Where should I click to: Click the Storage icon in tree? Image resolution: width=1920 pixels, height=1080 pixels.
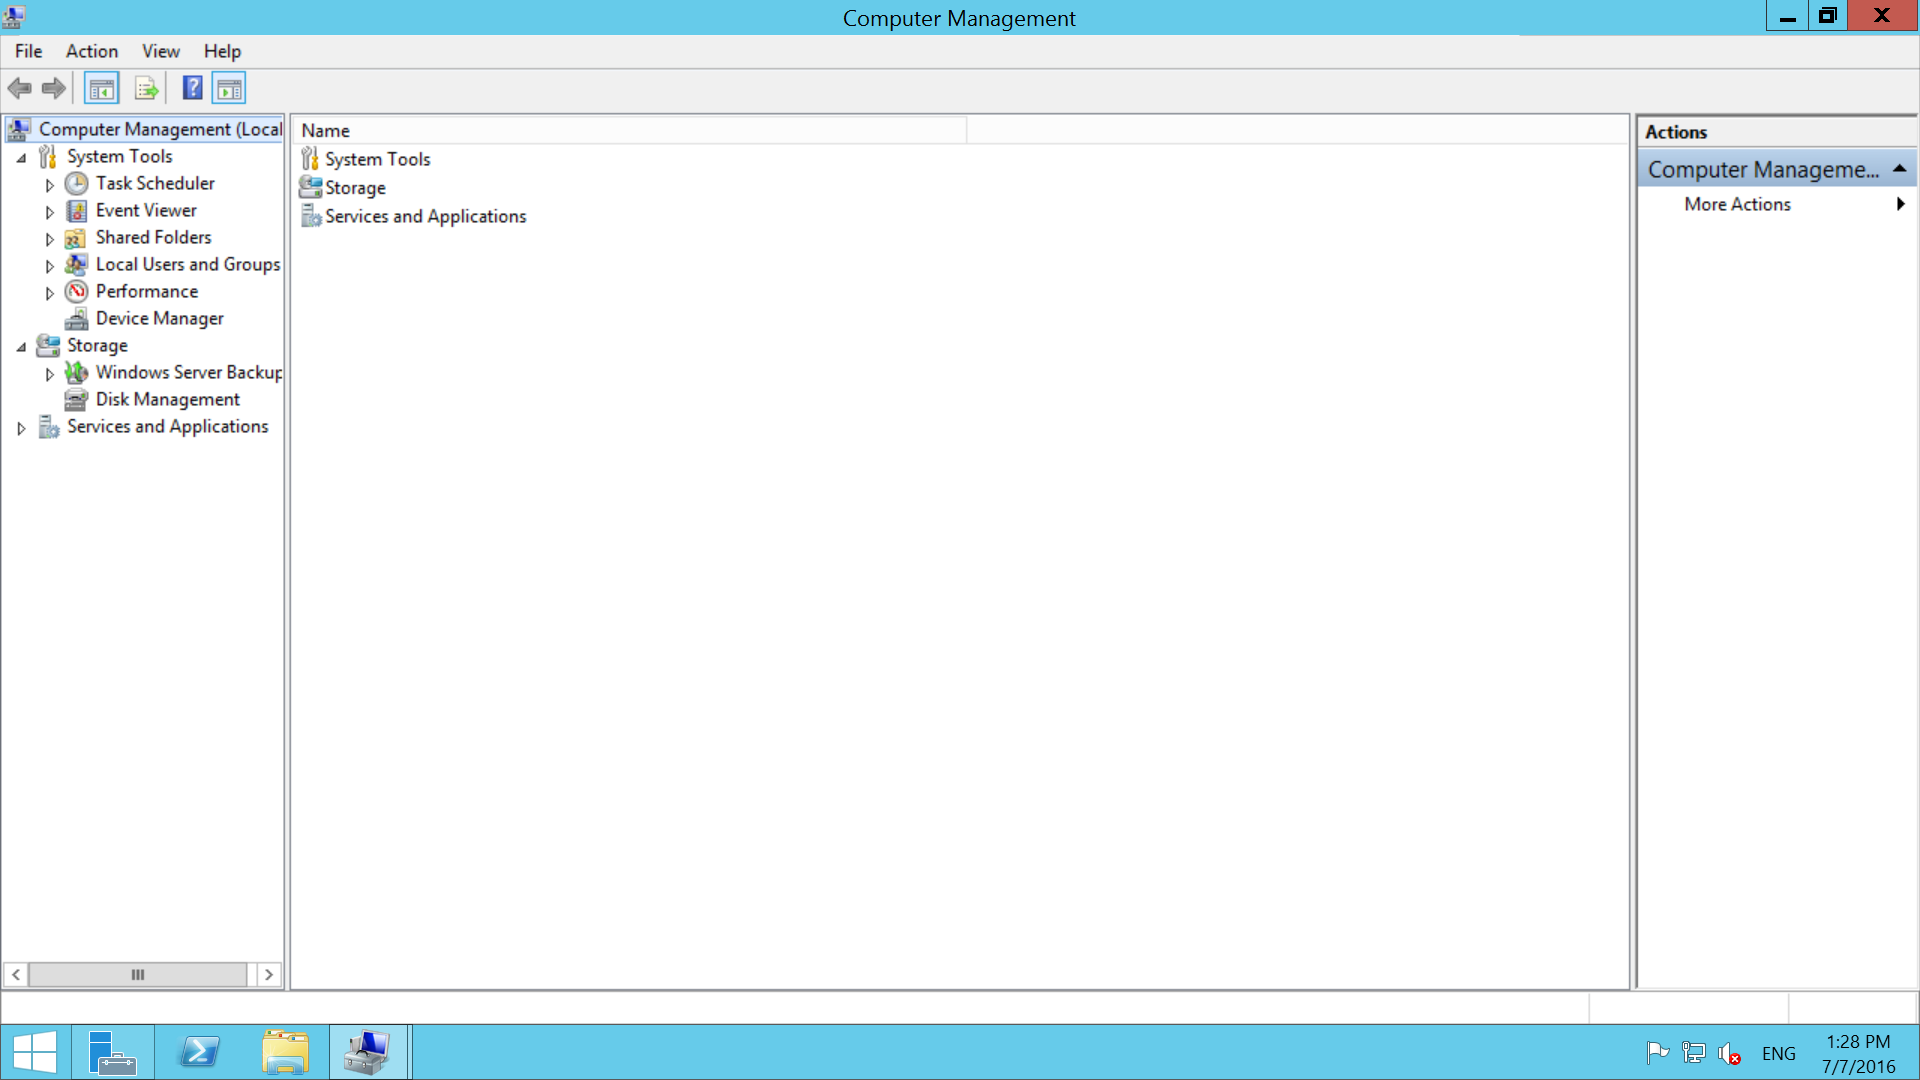pos(48,345)
